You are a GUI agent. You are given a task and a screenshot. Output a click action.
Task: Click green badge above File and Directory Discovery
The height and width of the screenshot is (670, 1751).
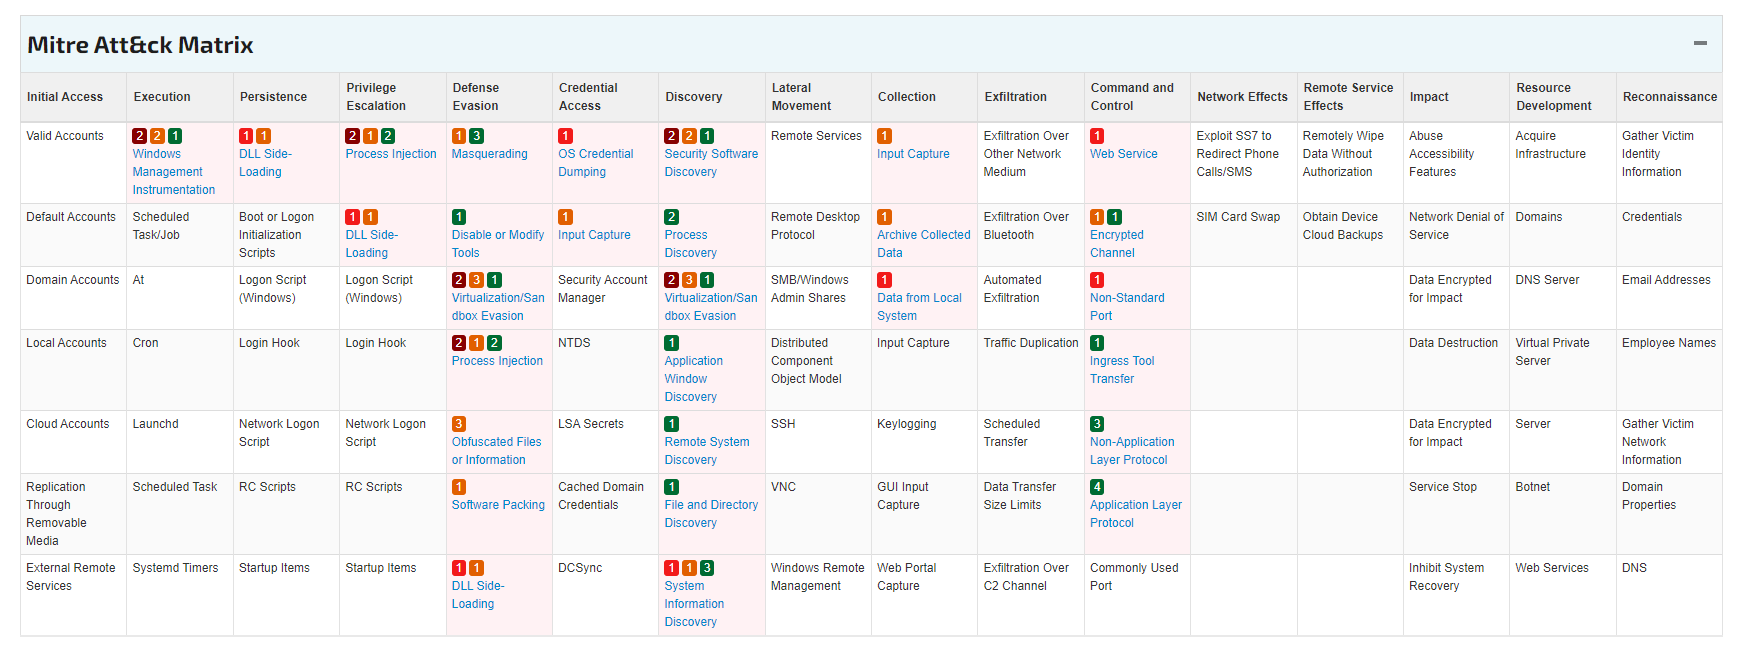[672, 487]
